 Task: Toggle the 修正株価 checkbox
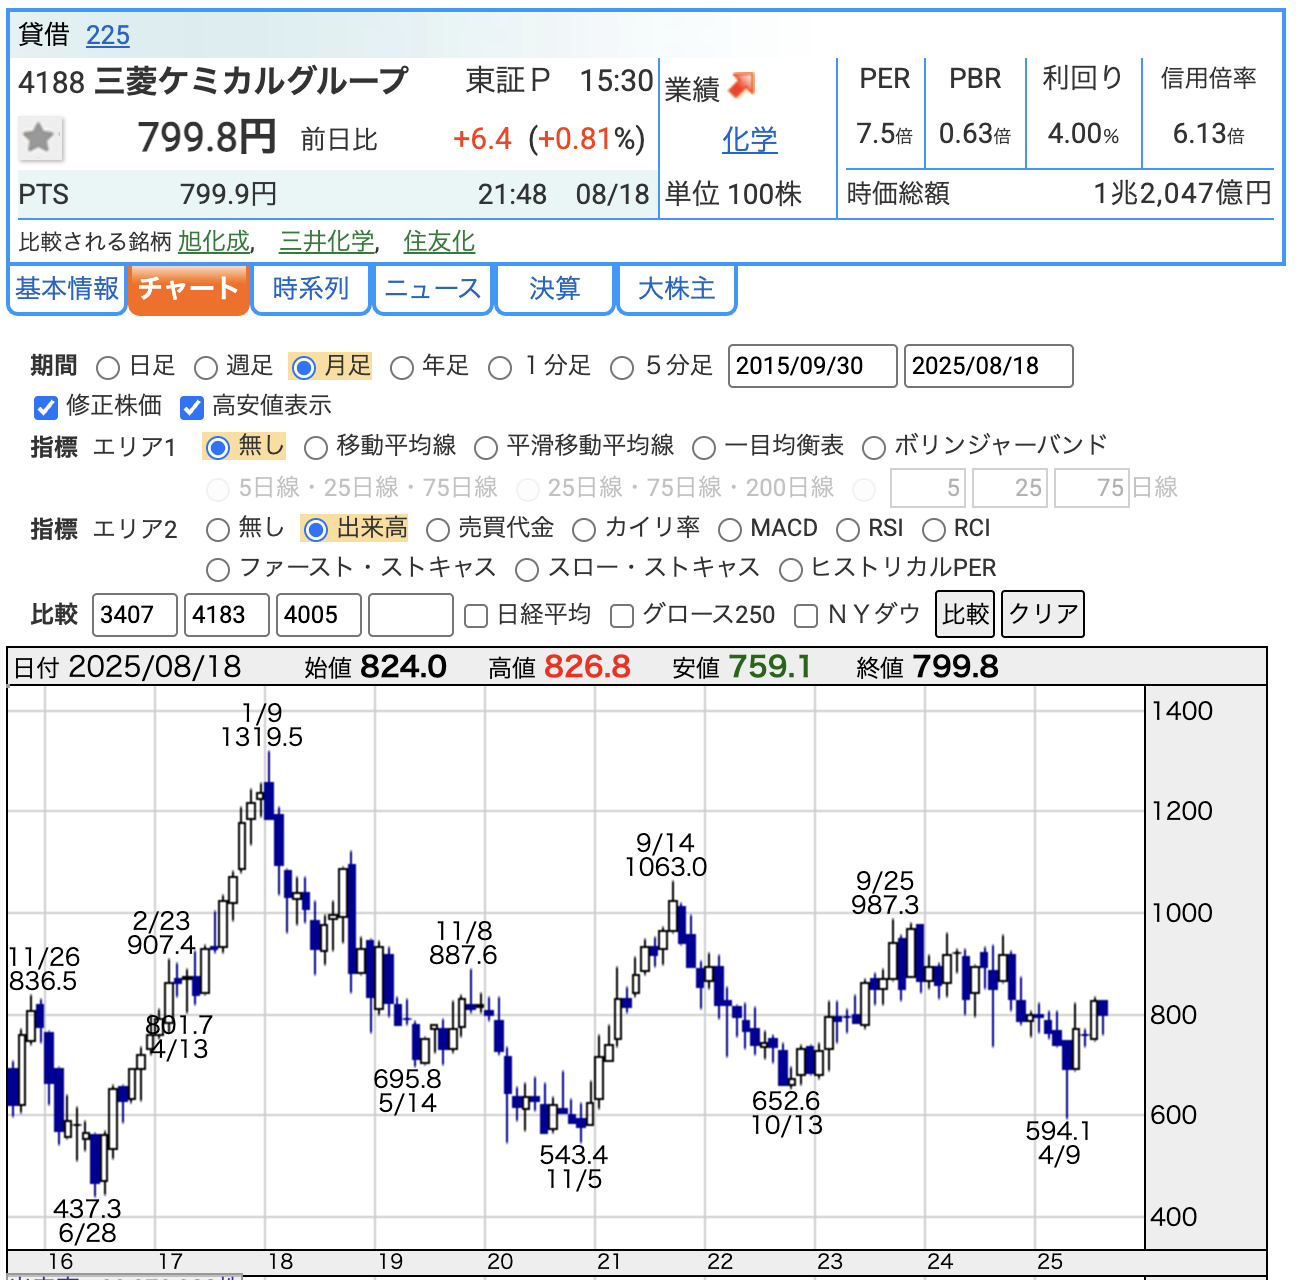(46, 407)
